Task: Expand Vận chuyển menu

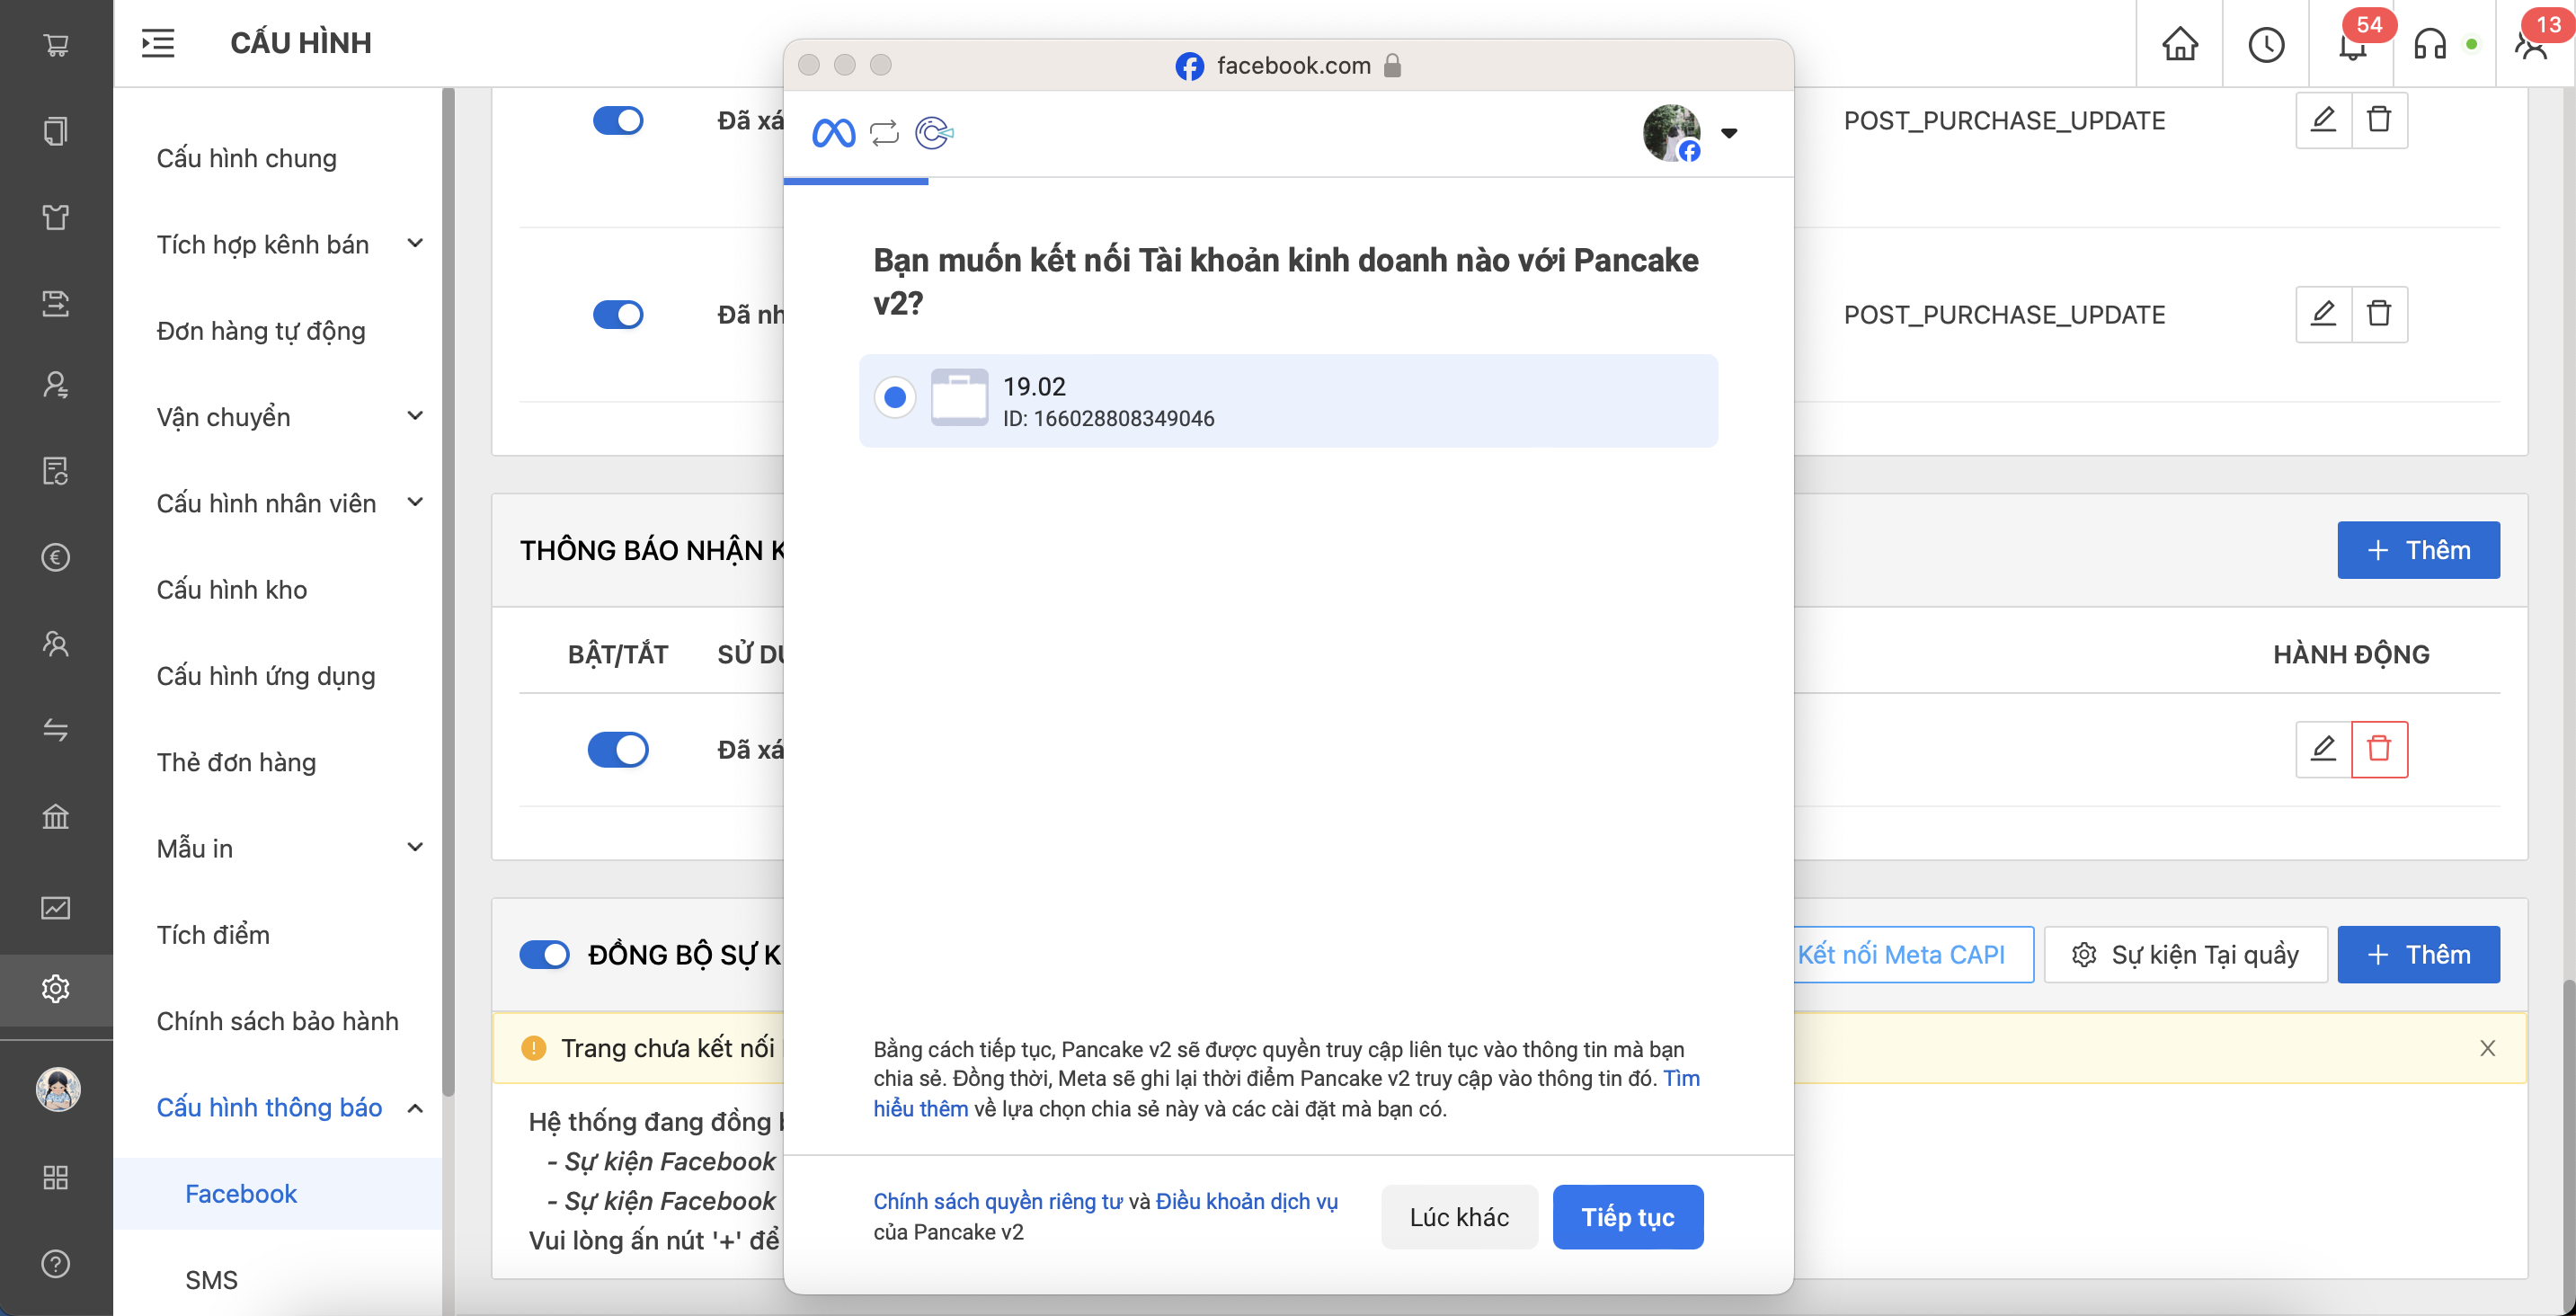Action: click(415, 415)
